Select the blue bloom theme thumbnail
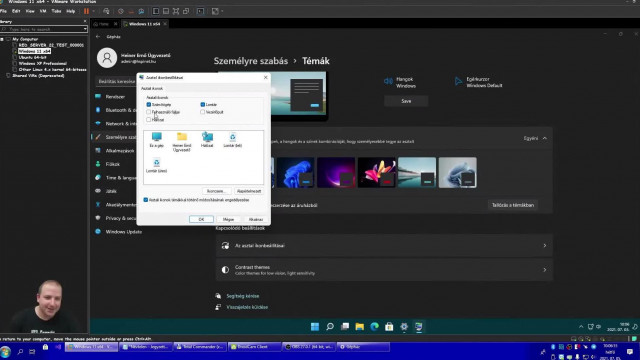The height and width of the screenshot is (360, 640). (x=296, y=173)
